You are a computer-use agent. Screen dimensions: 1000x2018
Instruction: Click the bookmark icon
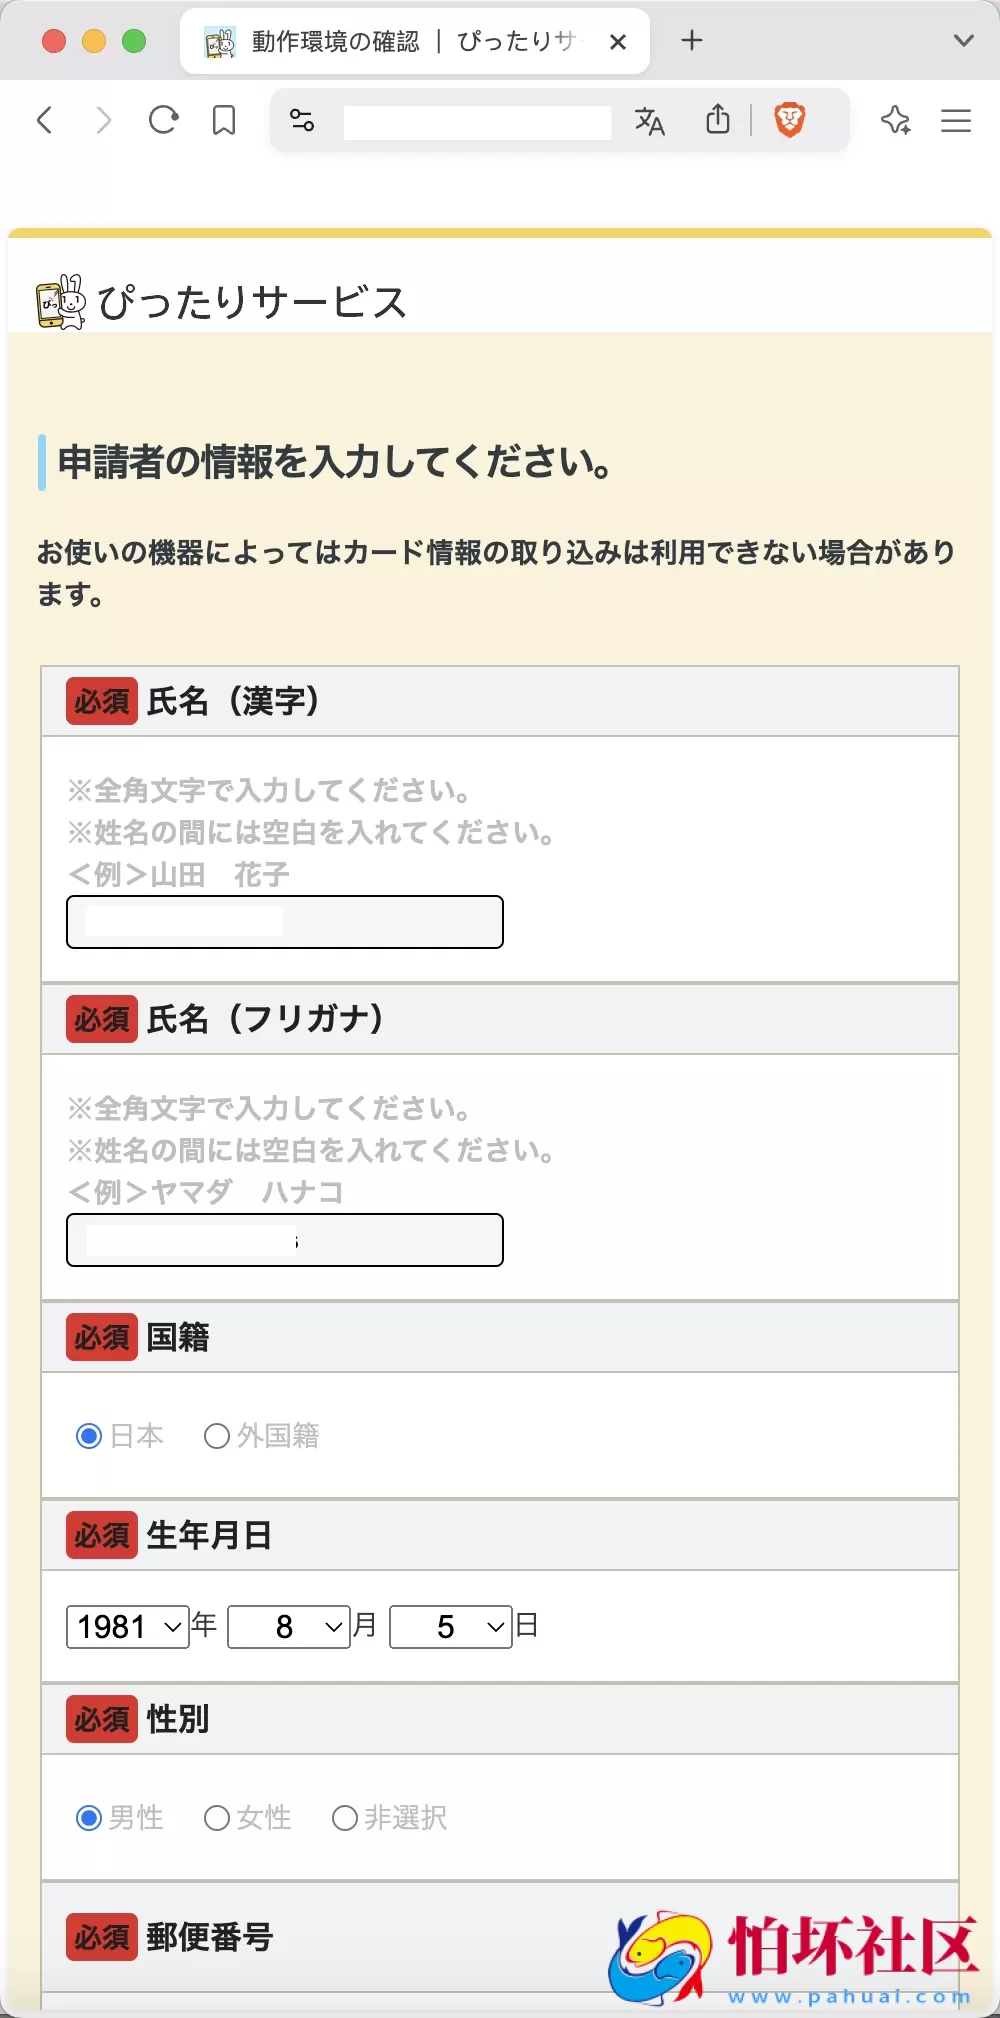coord(223,120)
